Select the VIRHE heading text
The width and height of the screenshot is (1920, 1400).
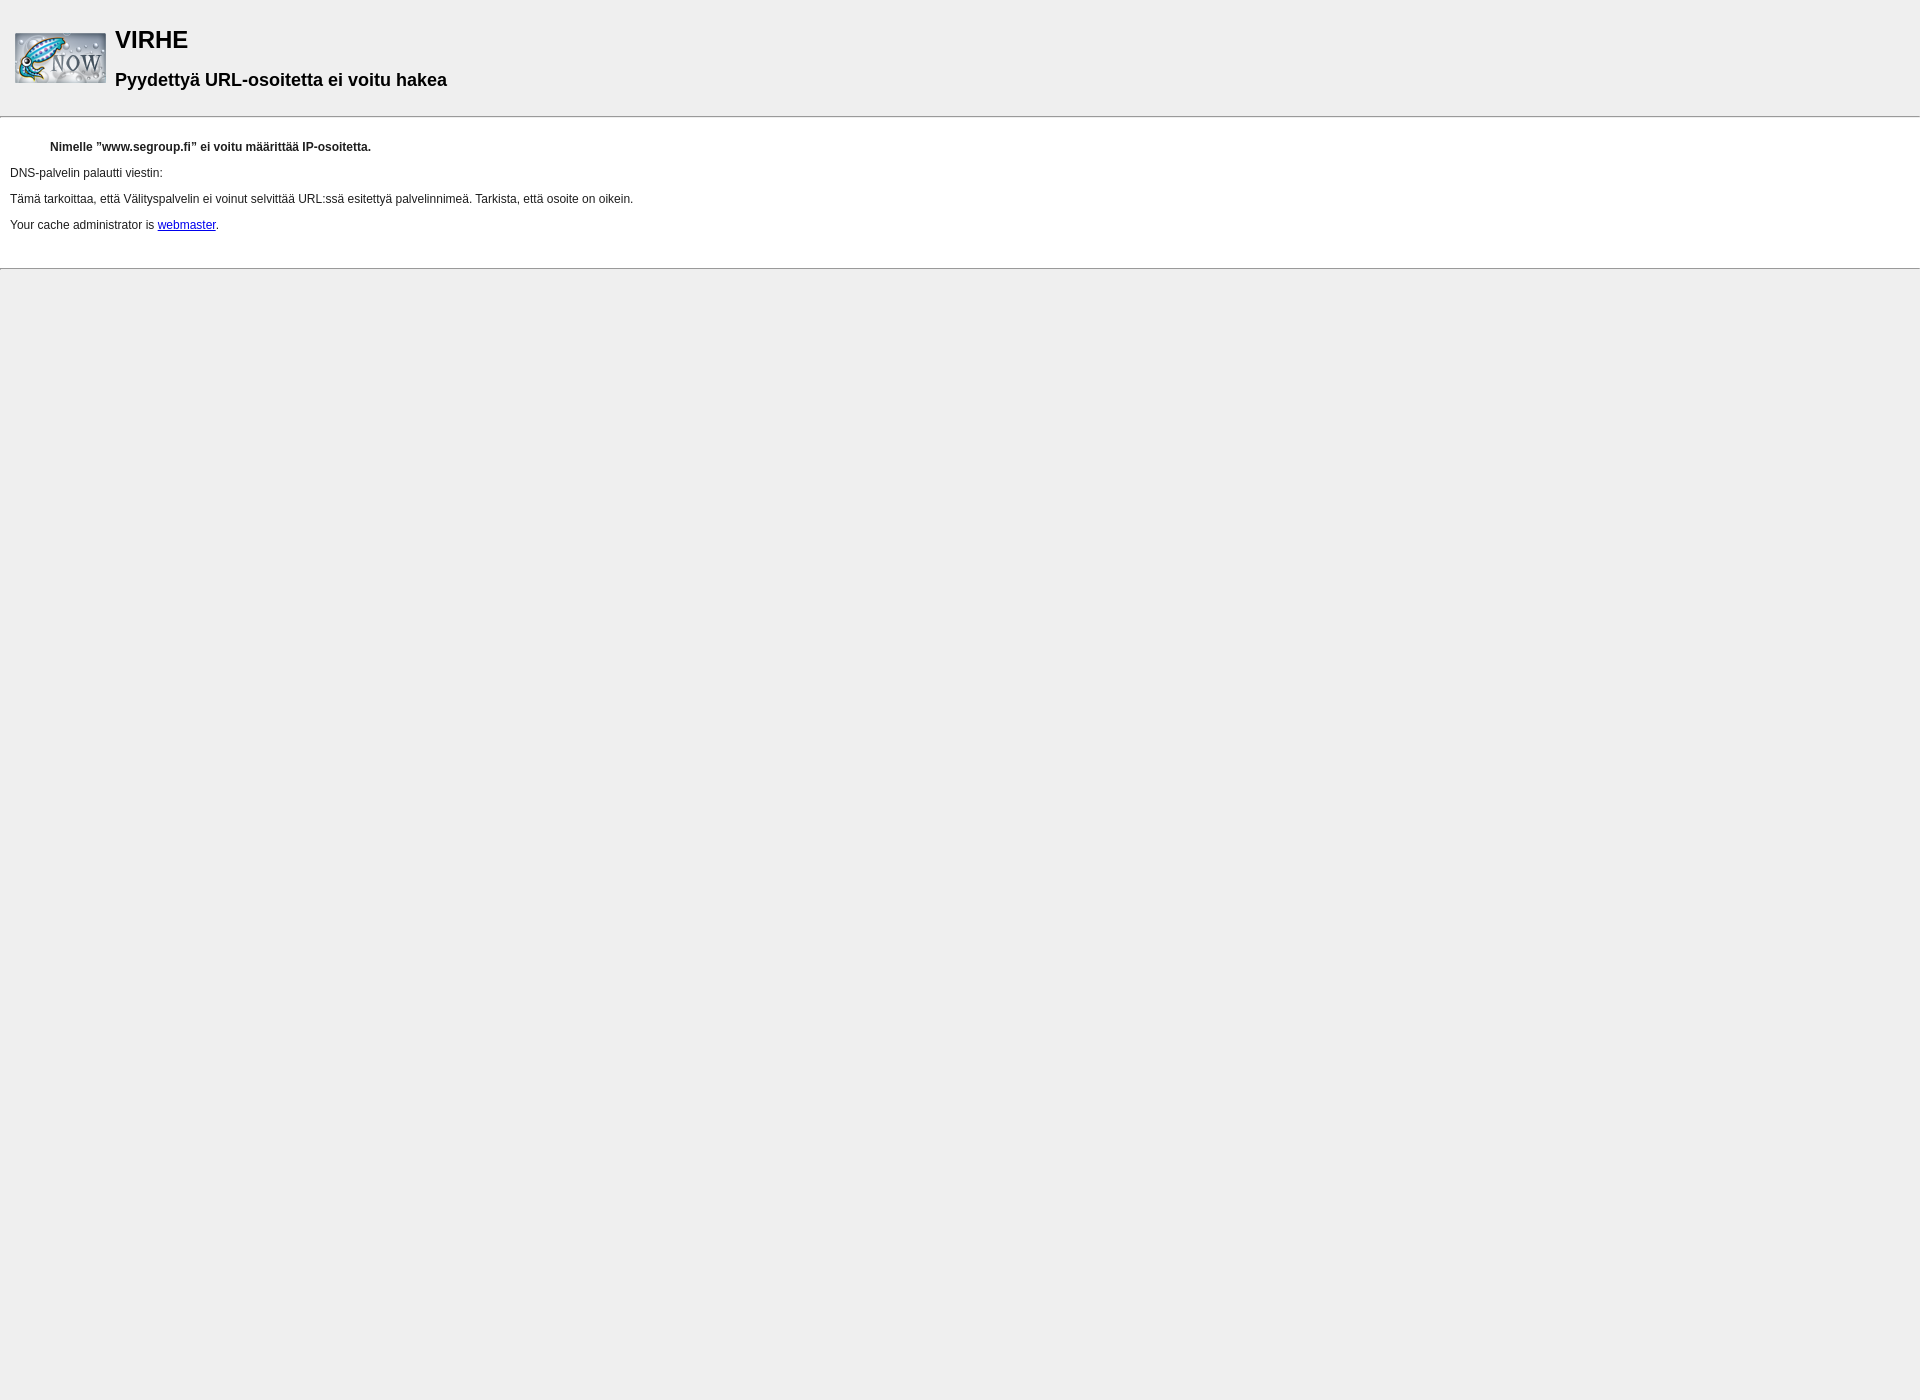151,39
